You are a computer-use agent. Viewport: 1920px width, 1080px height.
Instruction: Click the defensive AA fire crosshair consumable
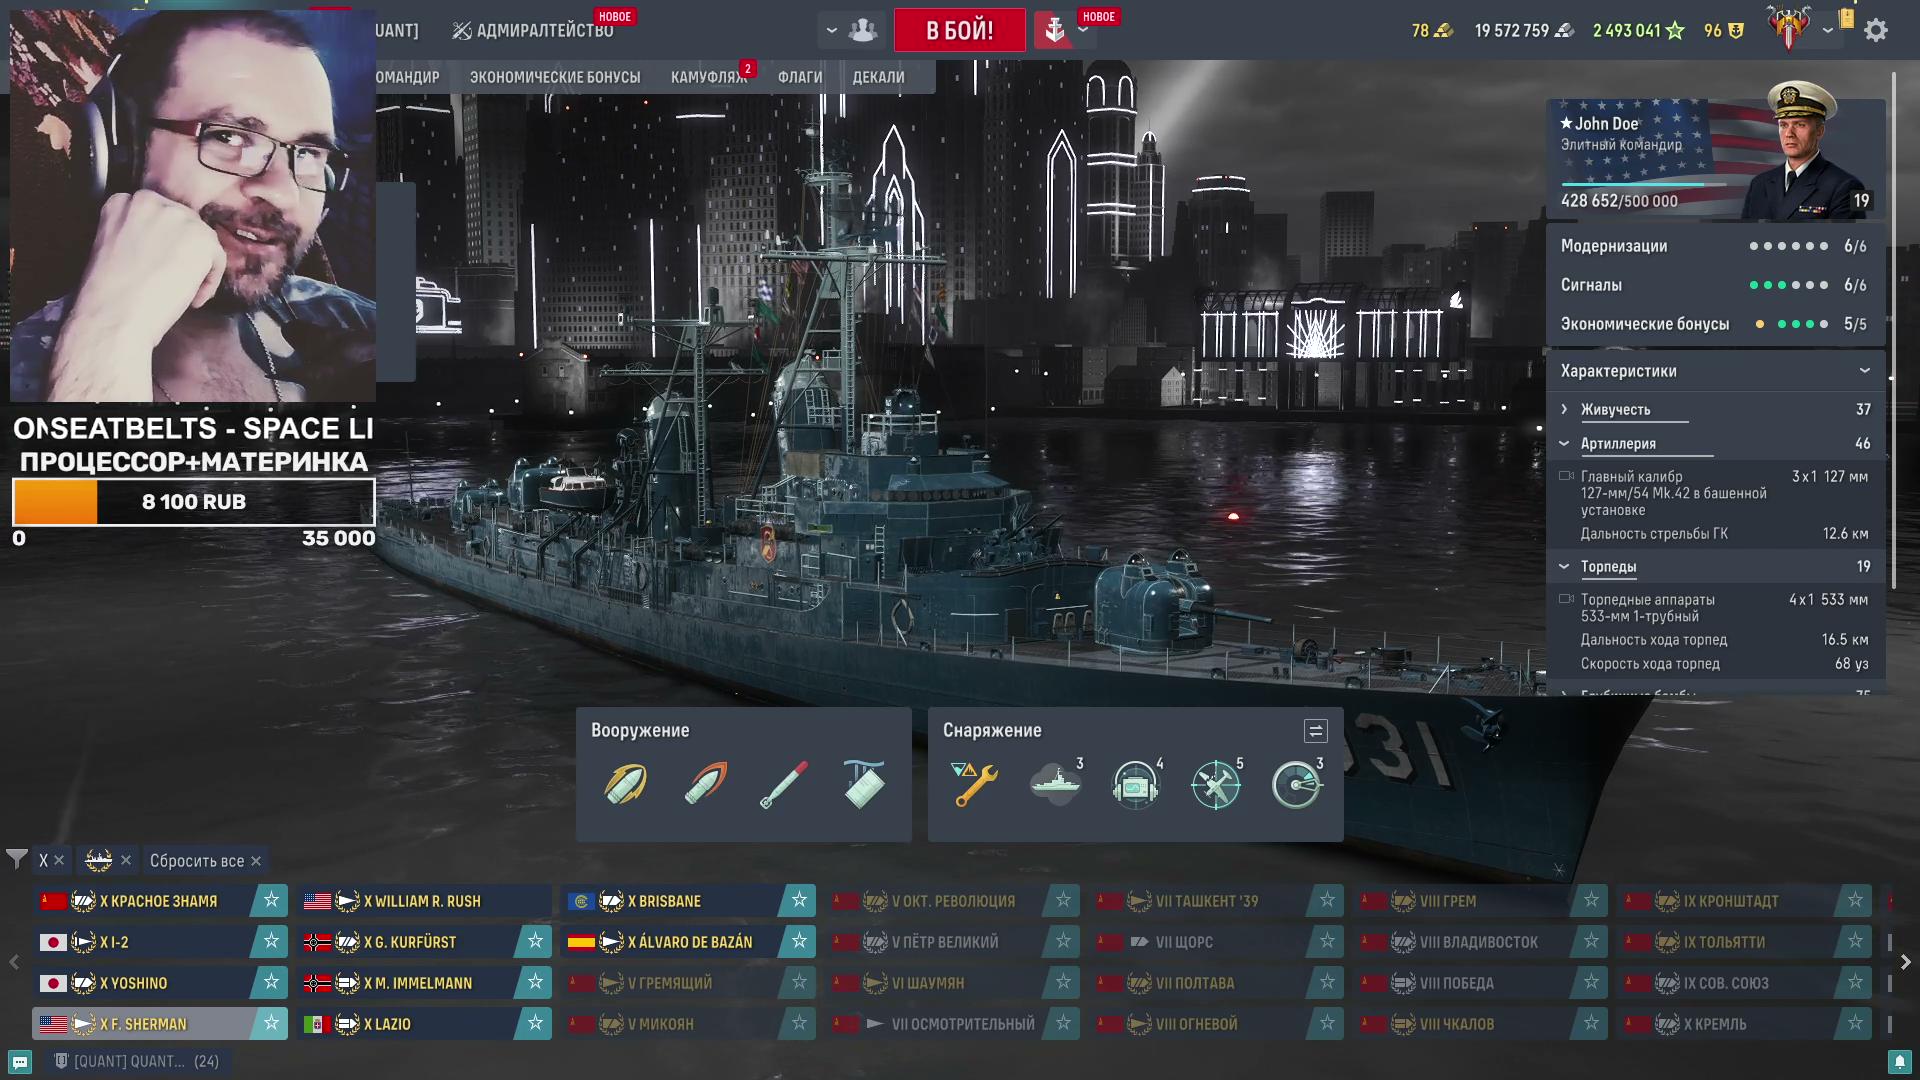[x=1216, y=784]
